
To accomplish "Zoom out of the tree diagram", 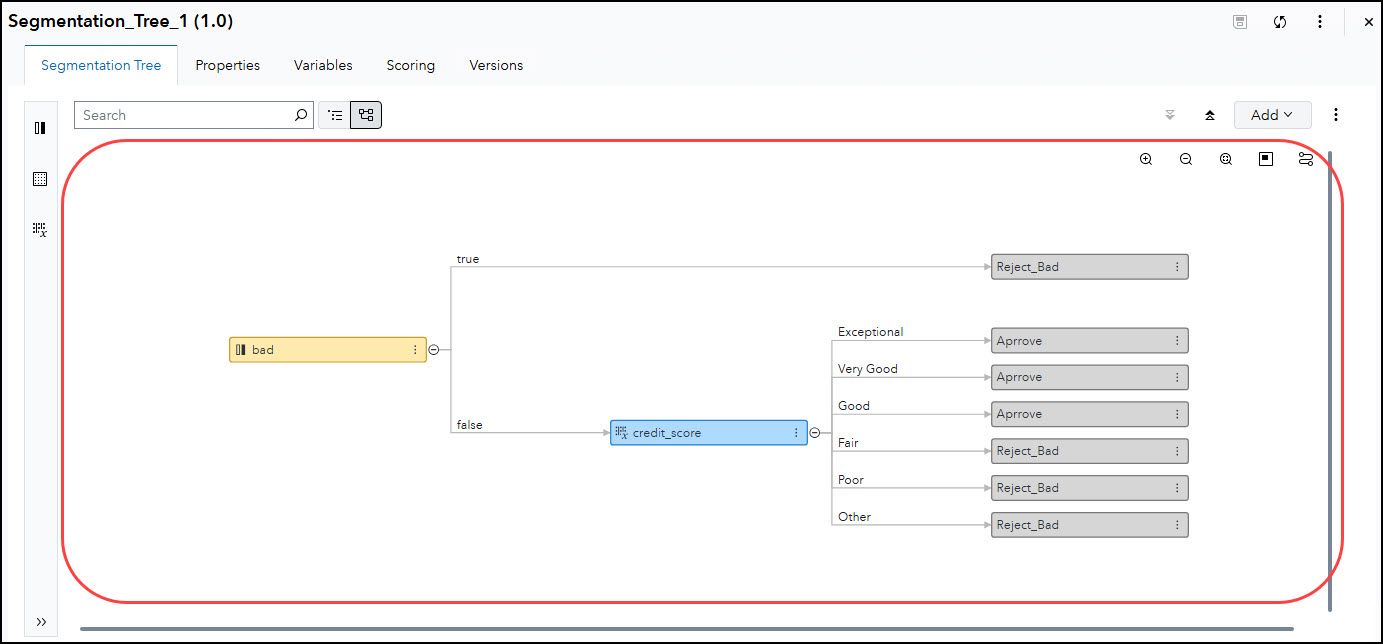I will click(1186, 159).
